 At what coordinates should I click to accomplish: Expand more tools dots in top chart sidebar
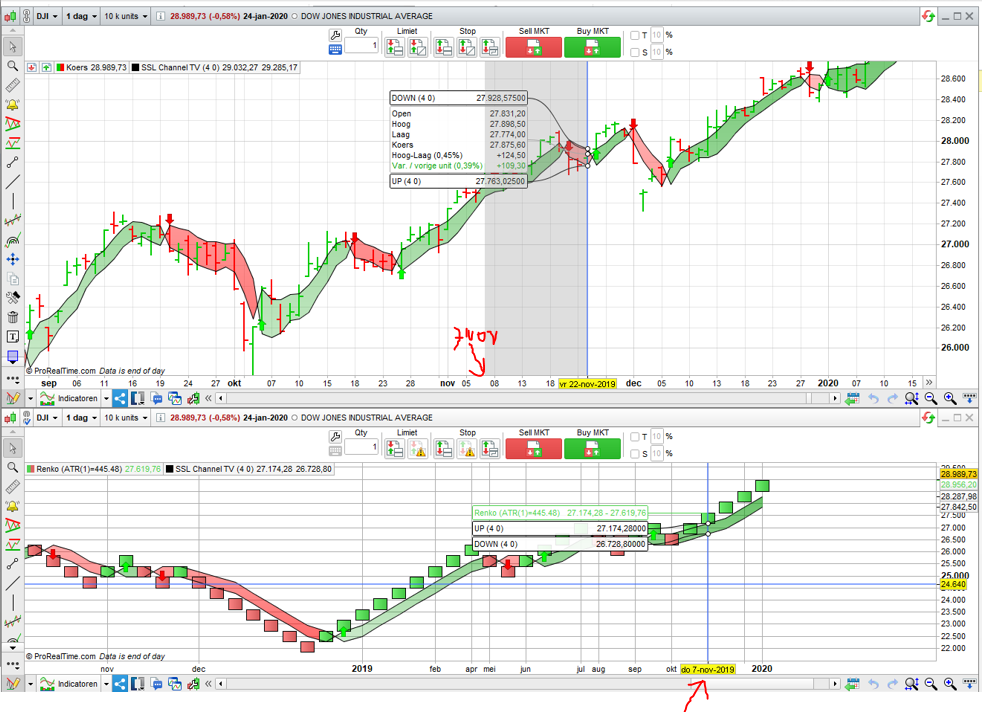click(13, 379)
